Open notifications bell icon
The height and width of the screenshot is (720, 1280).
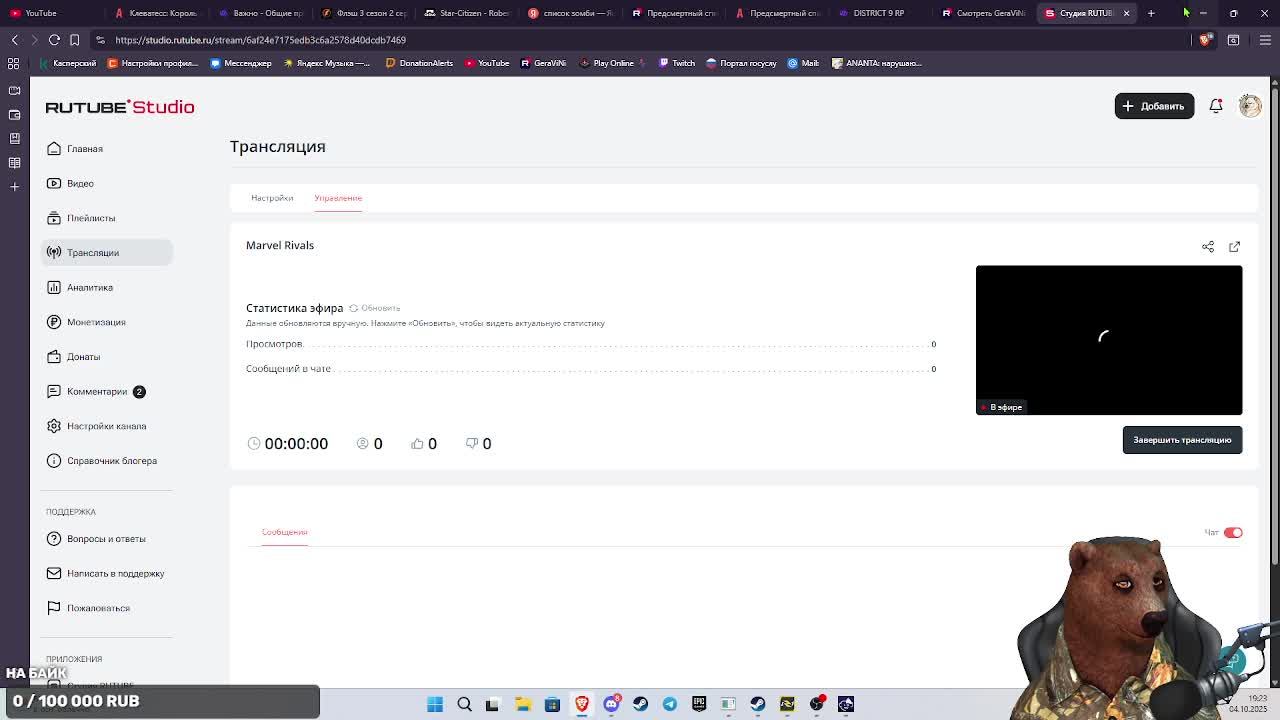[1216, 106]
